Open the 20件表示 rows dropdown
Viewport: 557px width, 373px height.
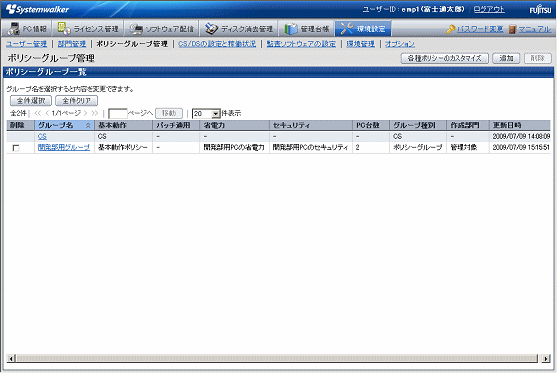206,114
